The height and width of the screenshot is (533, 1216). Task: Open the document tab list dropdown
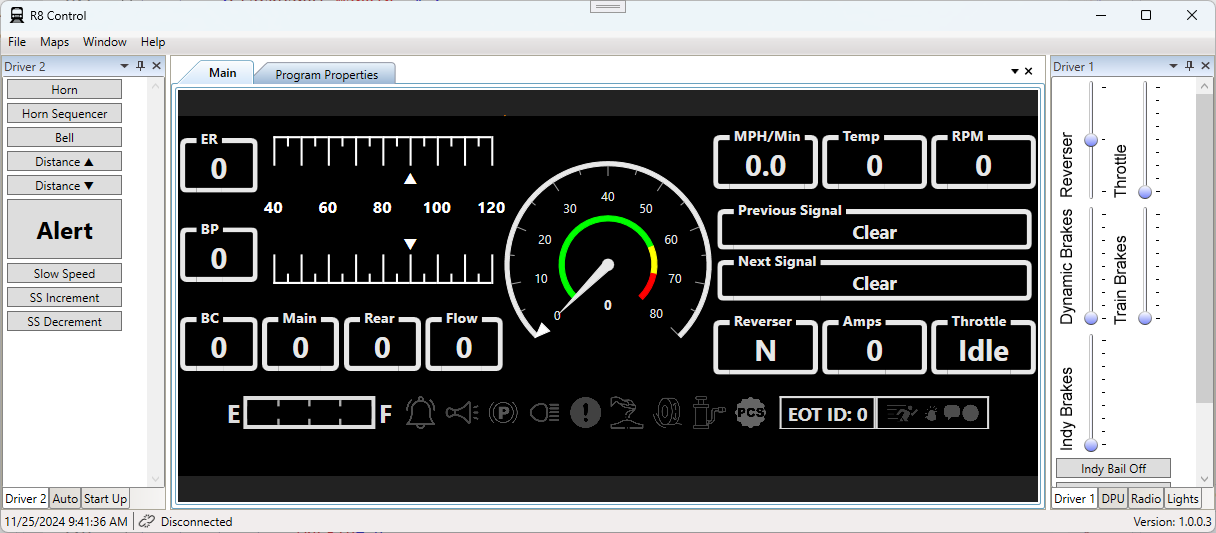pos(1014,71)
